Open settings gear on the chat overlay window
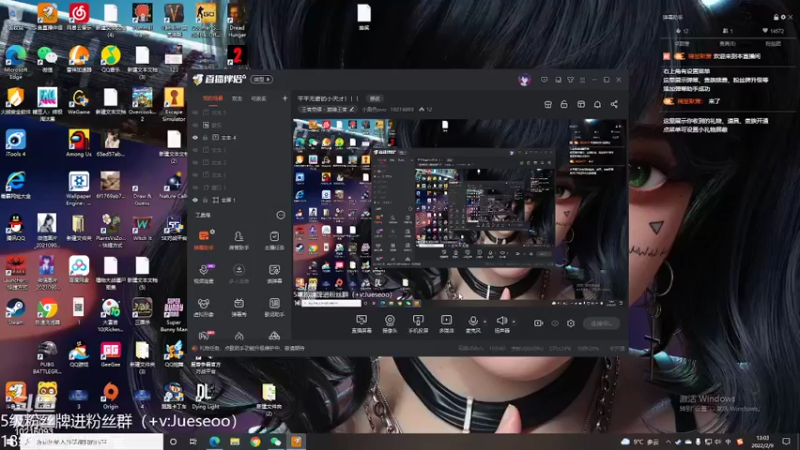This screenshot has height=450, width=800. (x=783, y=17)
